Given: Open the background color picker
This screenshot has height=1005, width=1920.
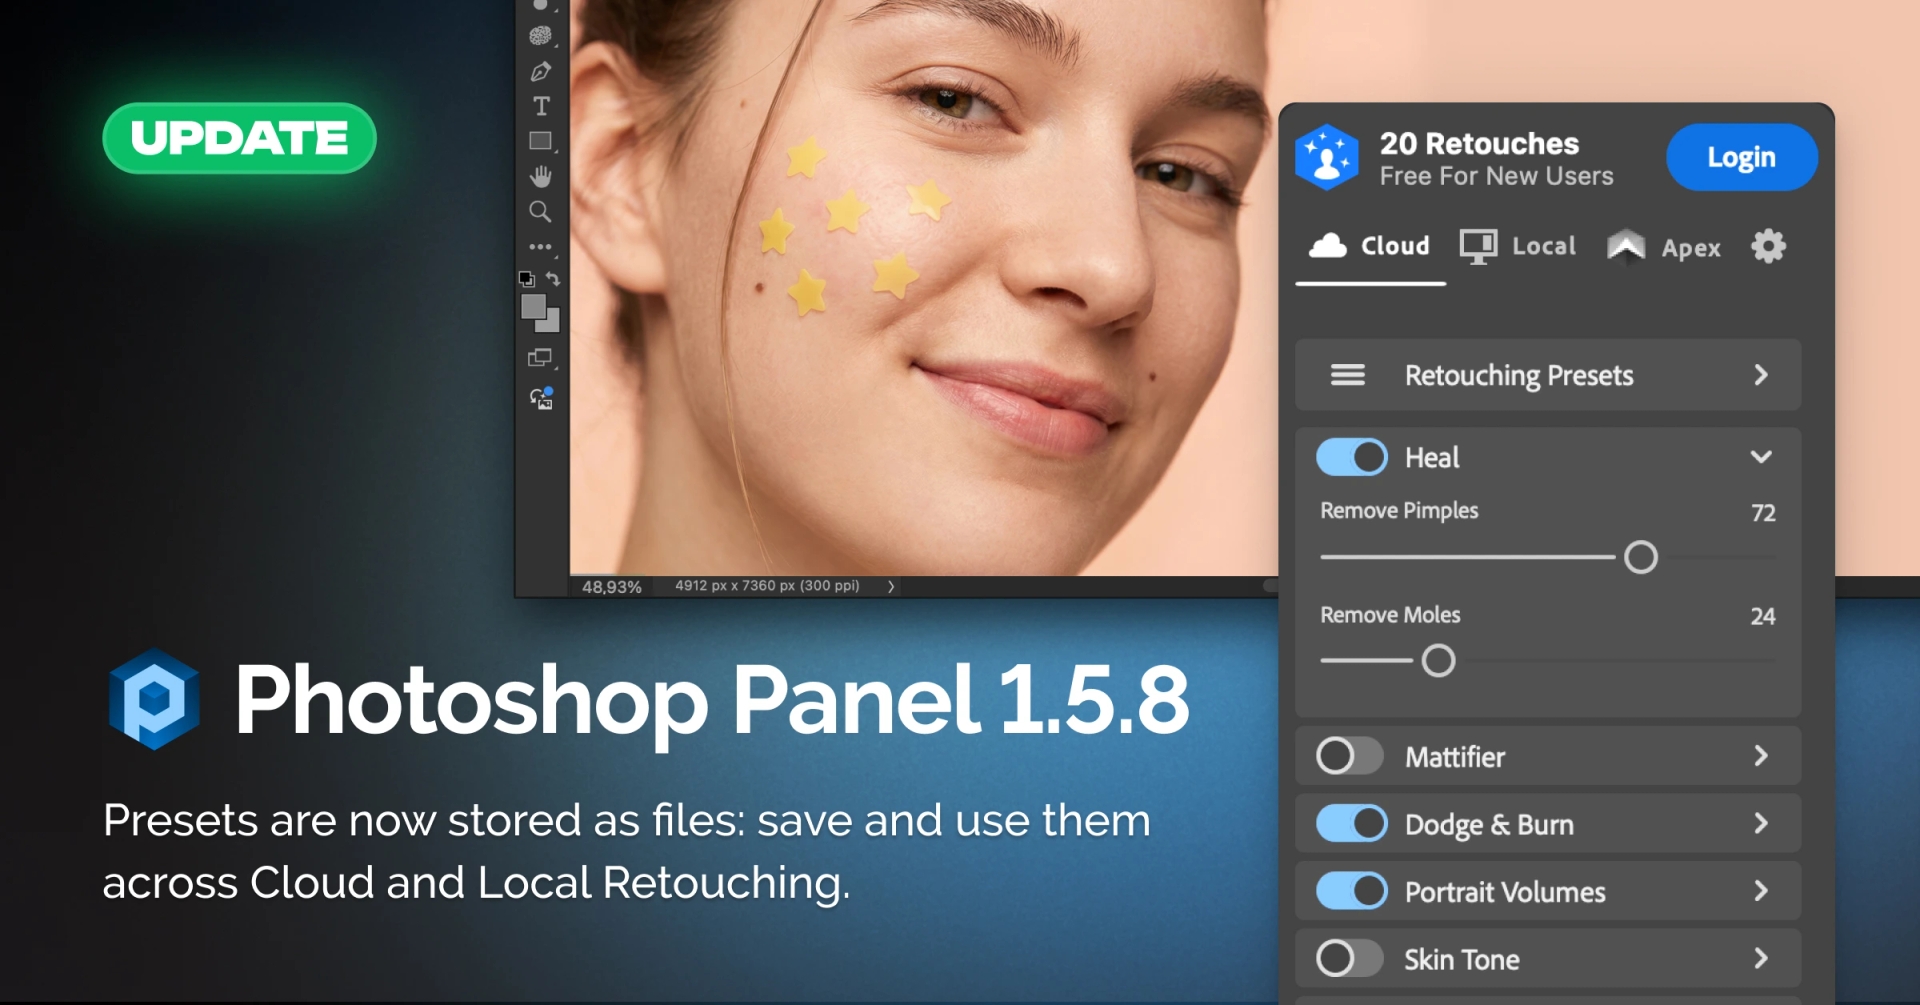Looking at the screenshot, I should (x=550, y=323).
